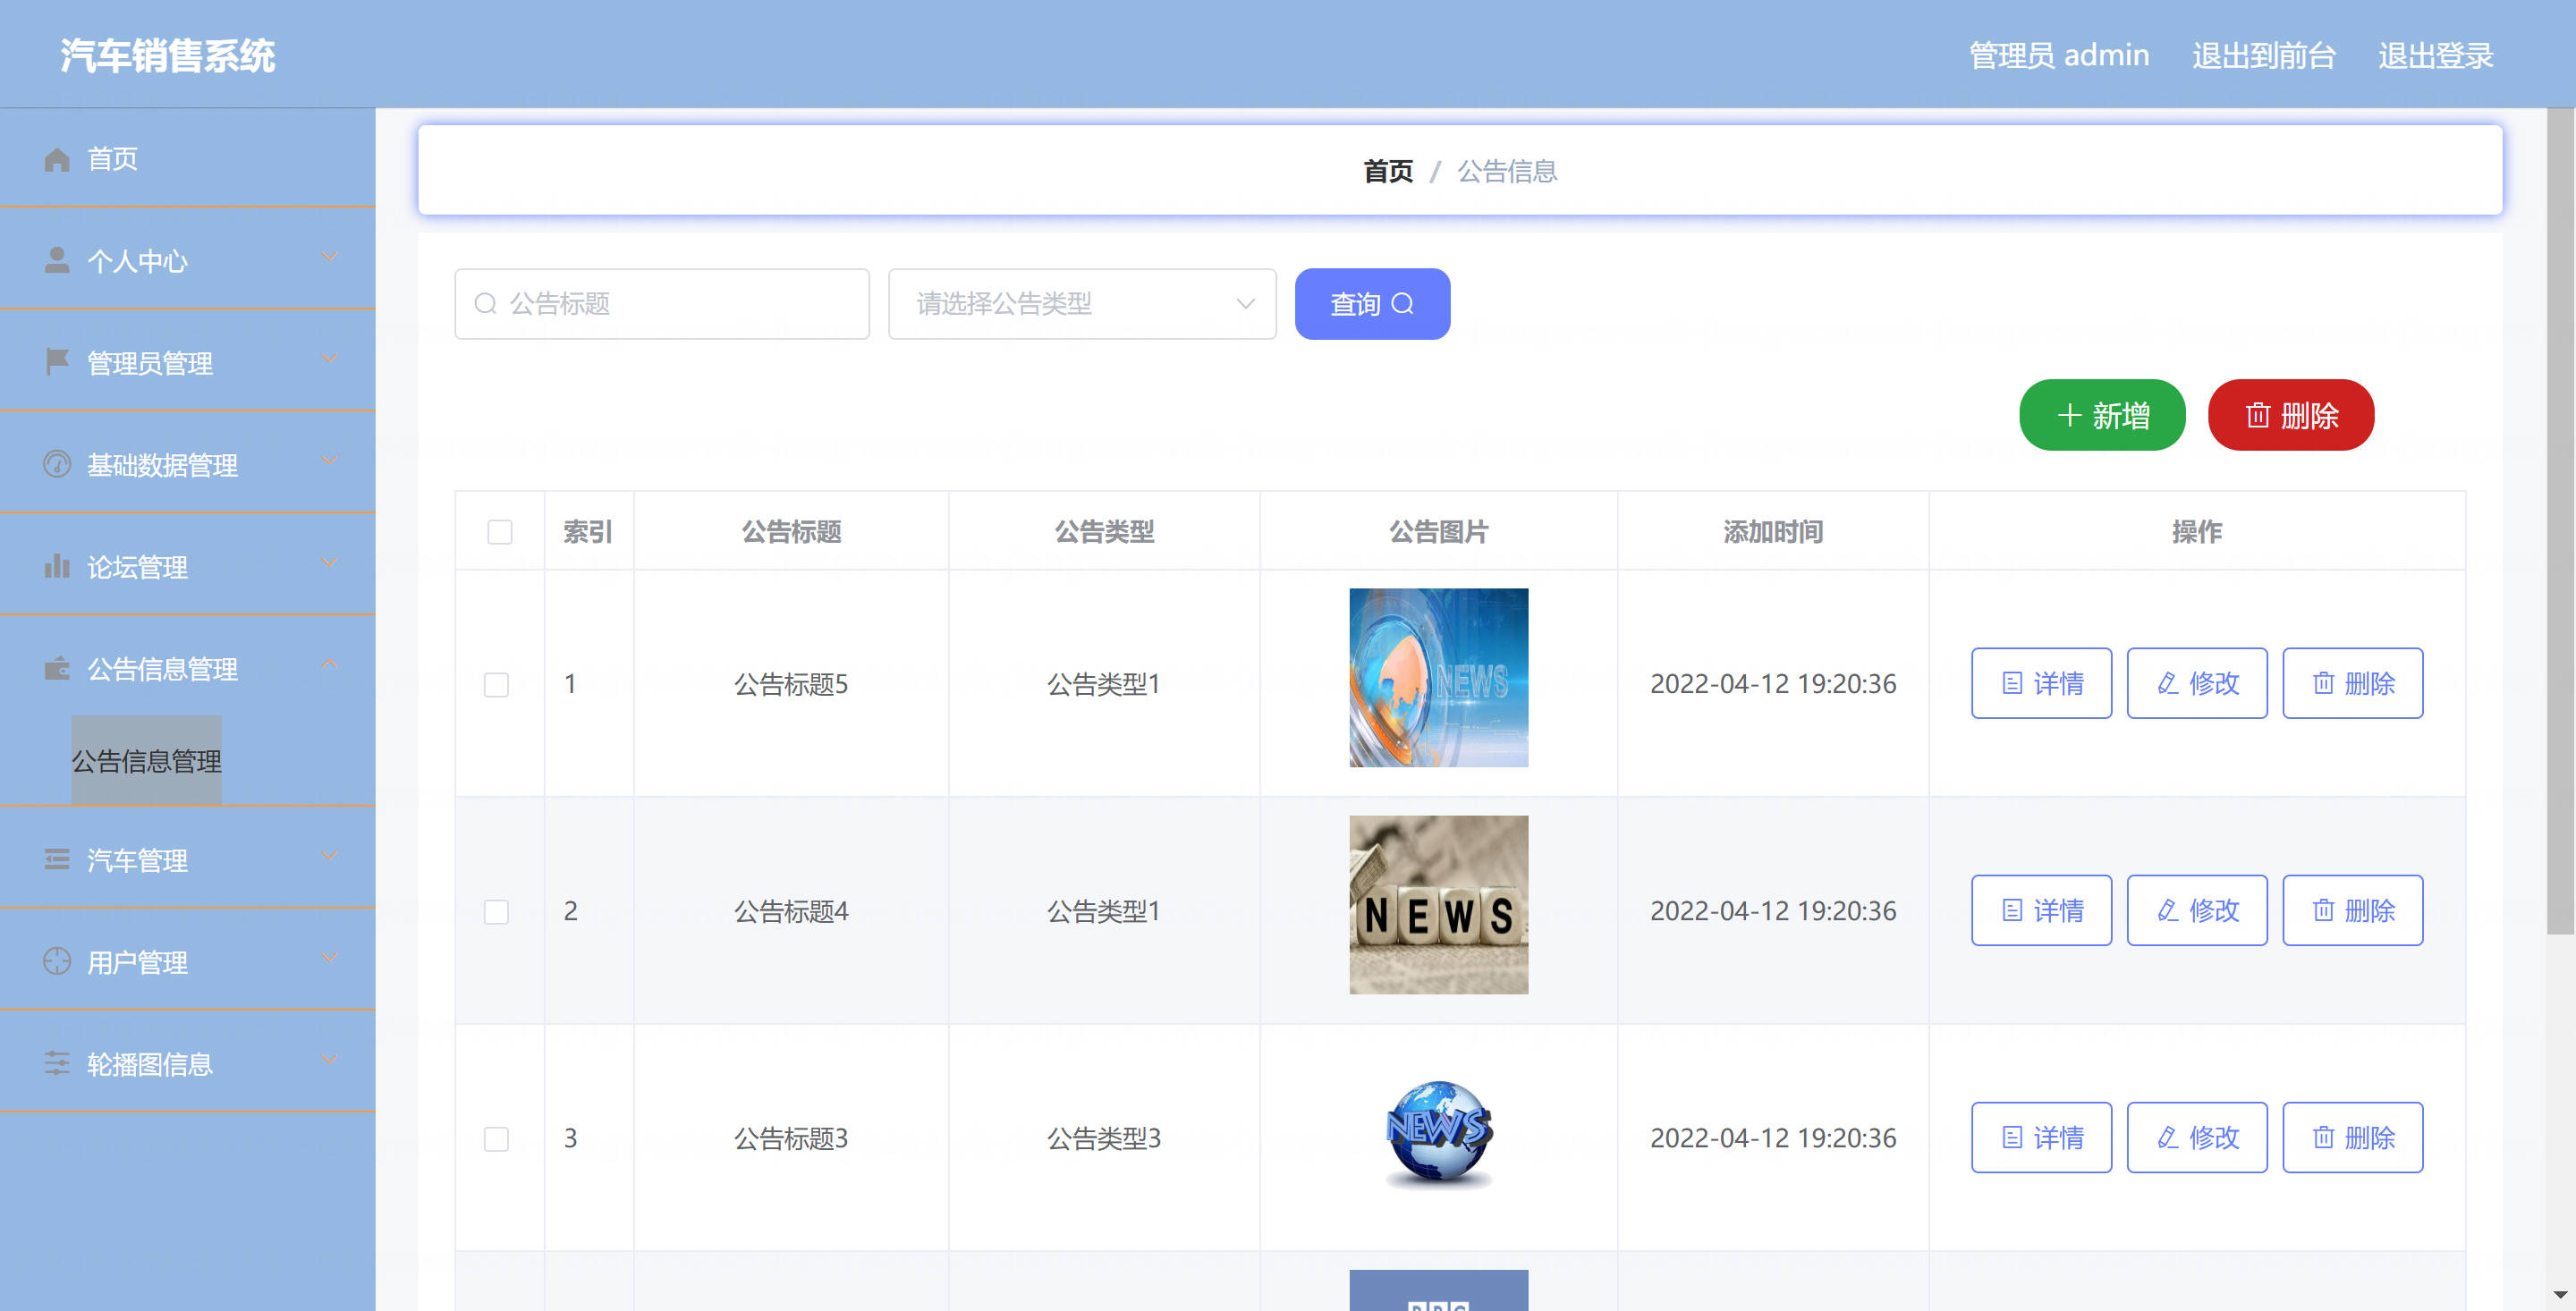2576x1311 pixels.
Task: Open the 首页 sidebar menu item
Action: (x=188, y=159)
